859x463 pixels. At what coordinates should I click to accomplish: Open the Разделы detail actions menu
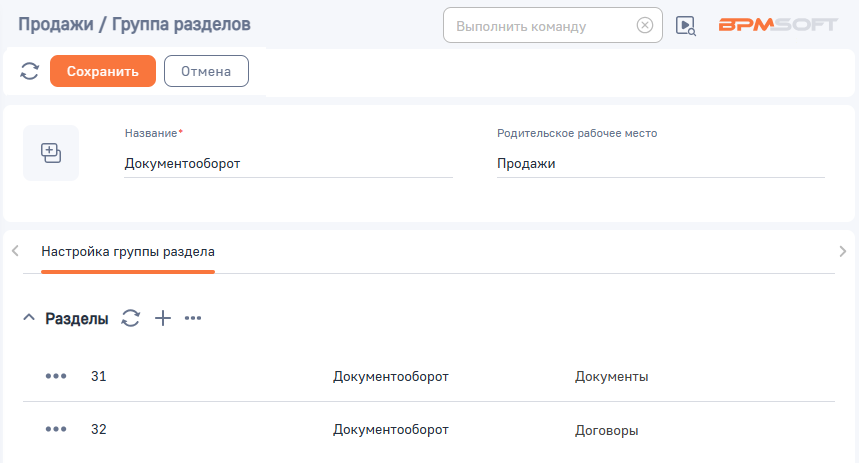point(193,318)
